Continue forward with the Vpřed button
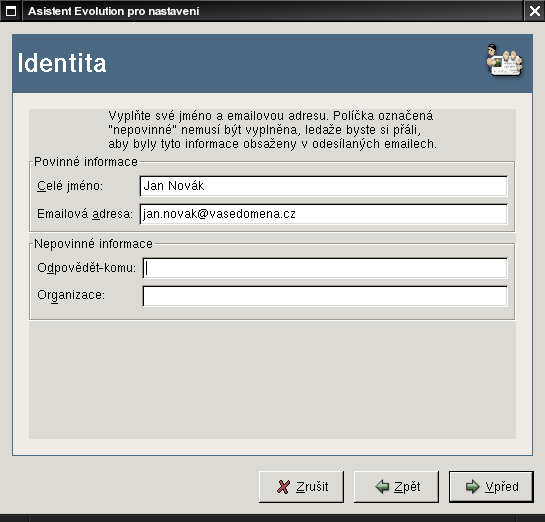Viewport: 545px width, 522px height. [491, 487]
